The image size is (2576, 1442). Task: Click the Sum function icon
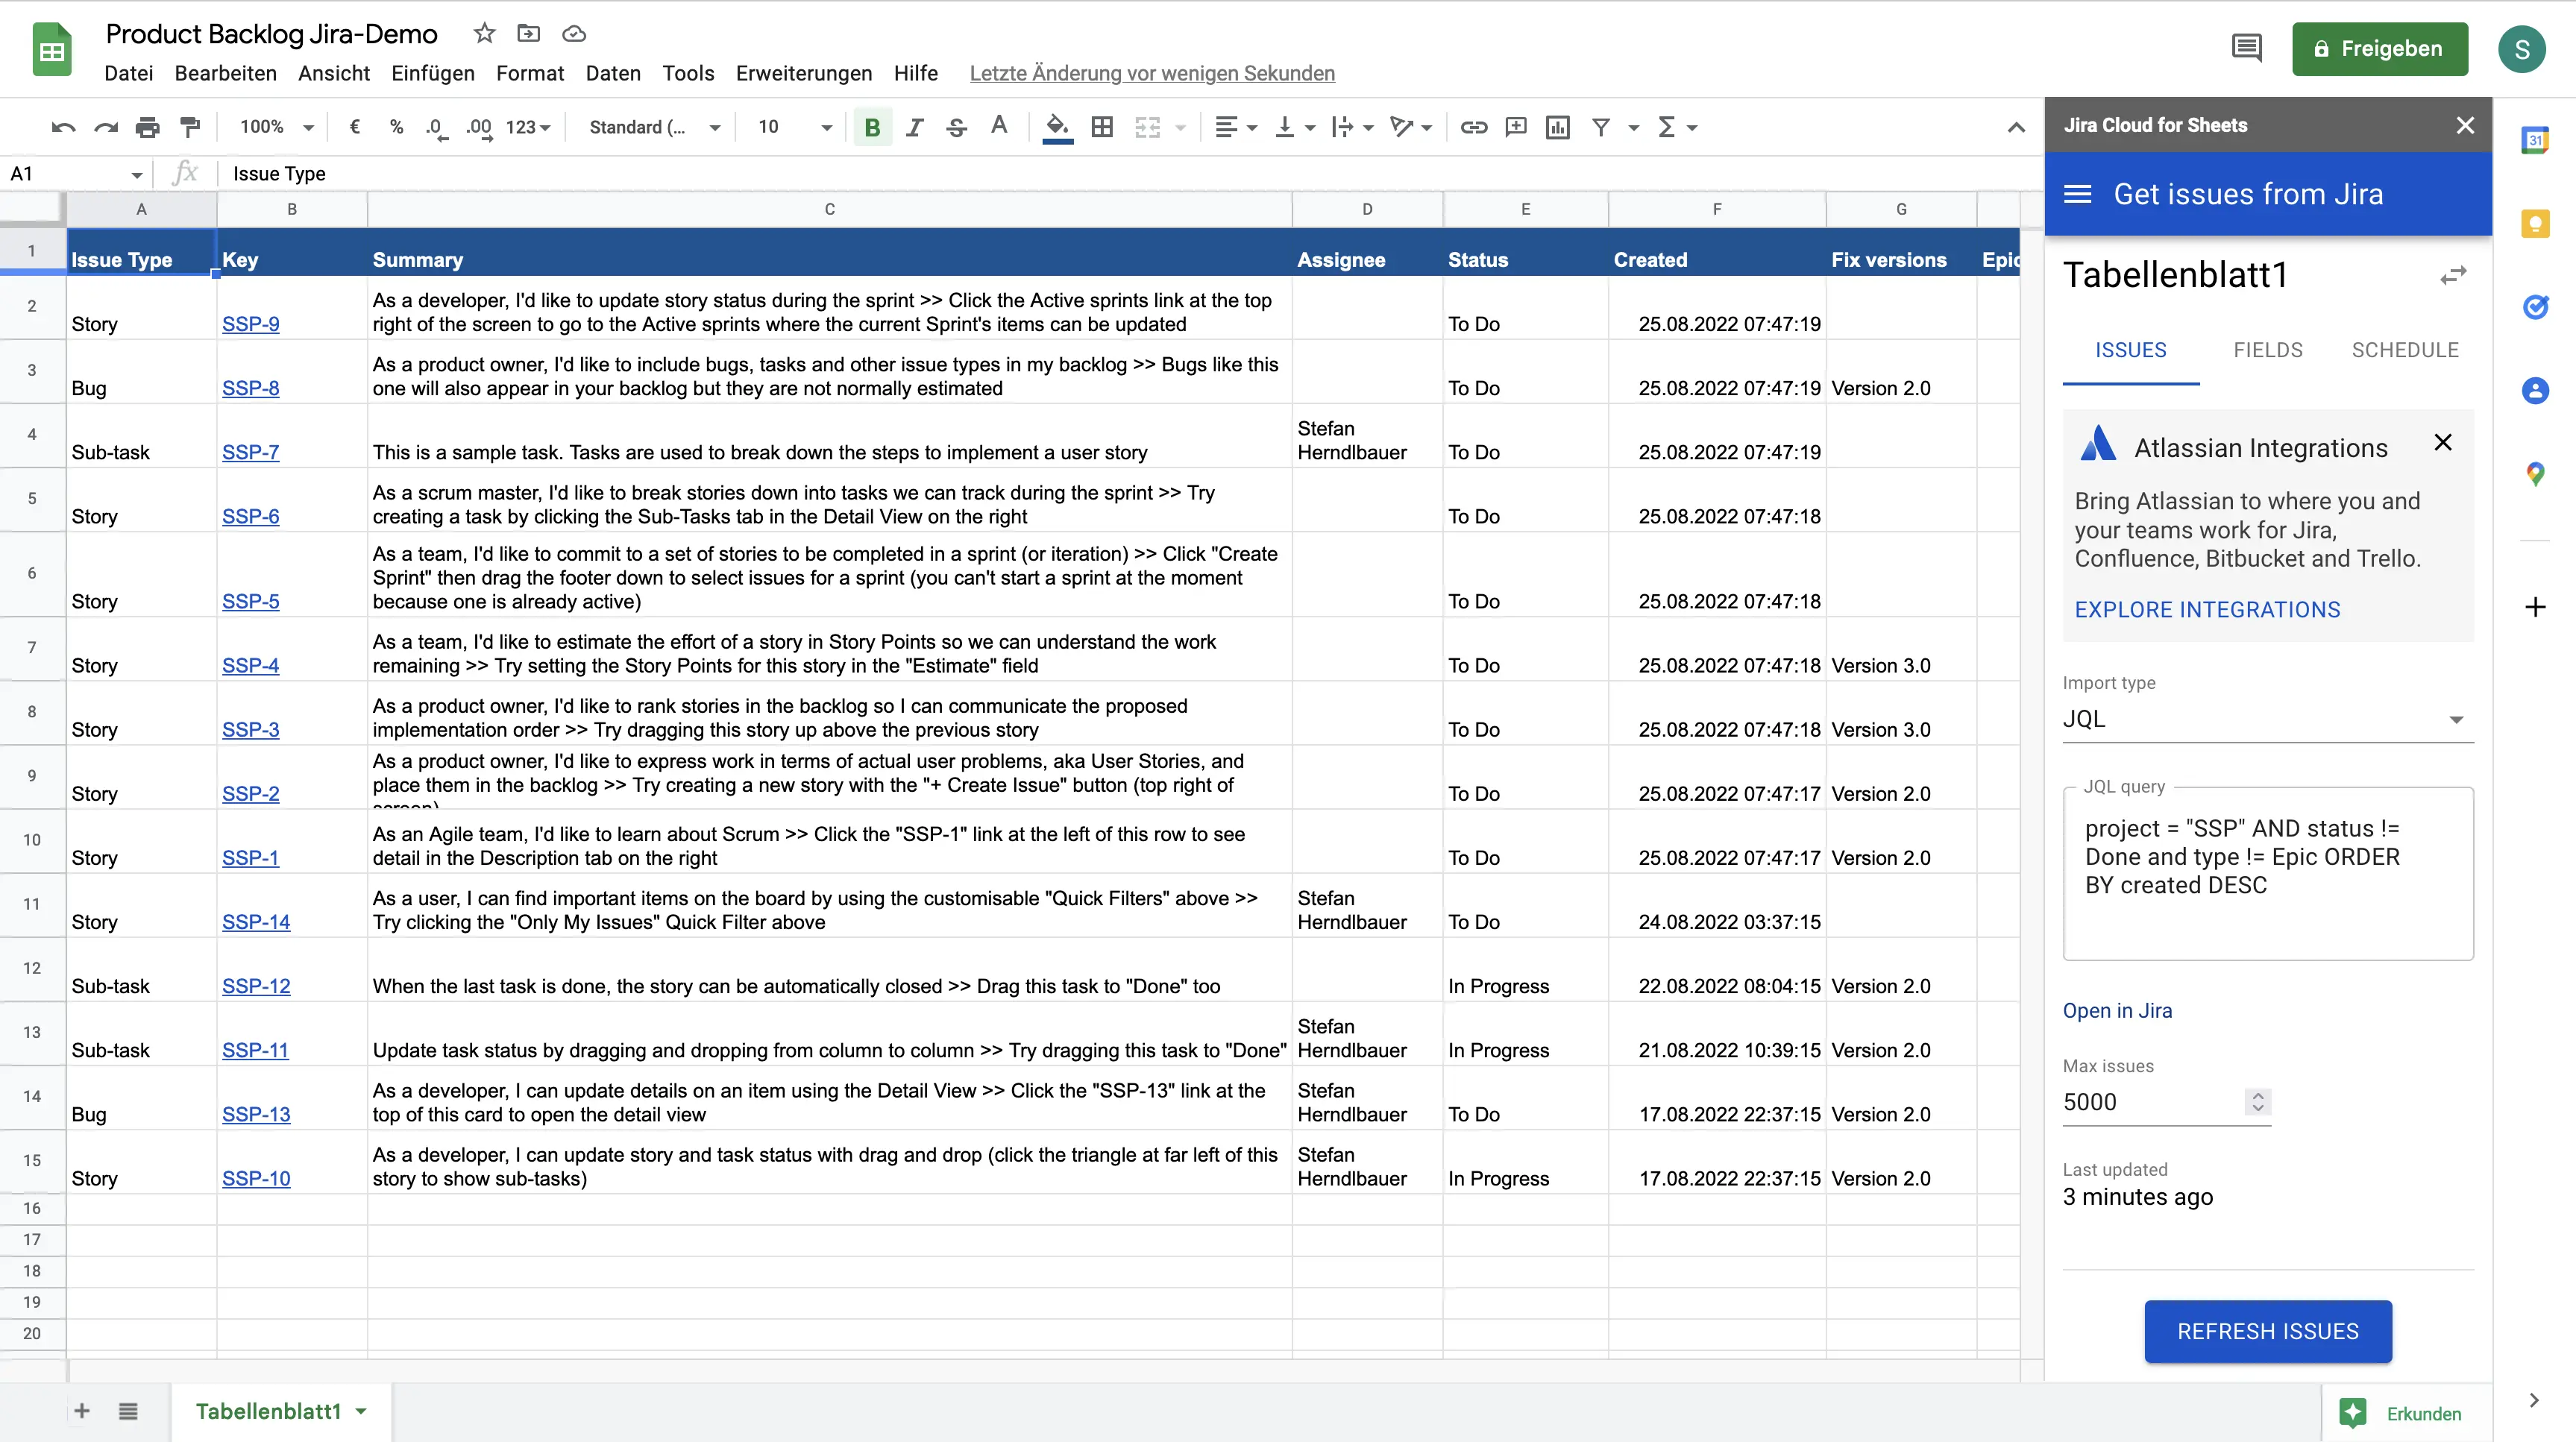click(x=1667, y=125)
